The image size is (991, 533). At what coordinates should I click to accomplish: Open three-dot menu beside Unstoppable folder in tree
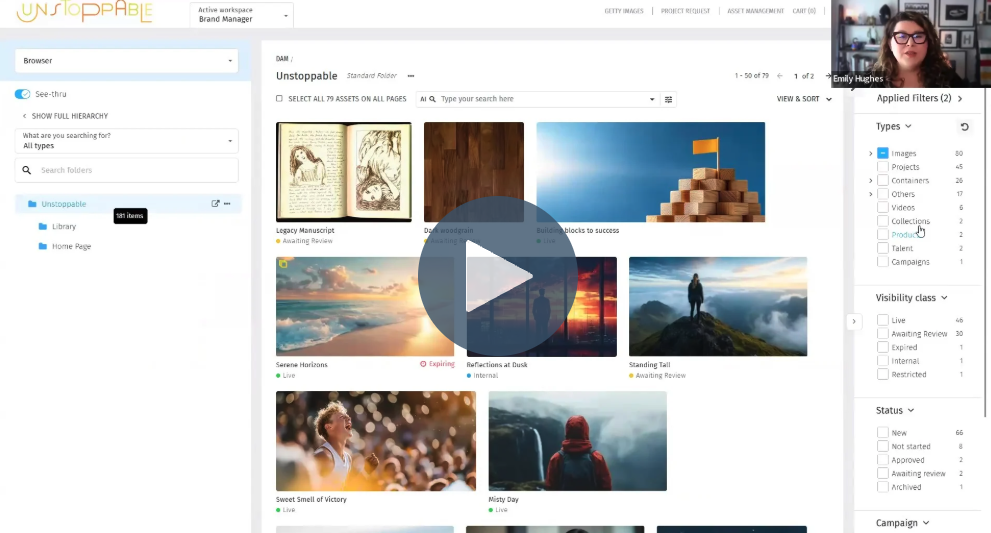point(227,204)
